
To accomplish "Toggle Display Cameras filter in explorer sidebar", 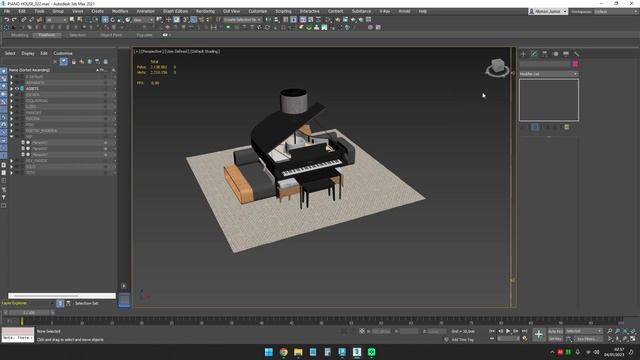I will point(4,94).
